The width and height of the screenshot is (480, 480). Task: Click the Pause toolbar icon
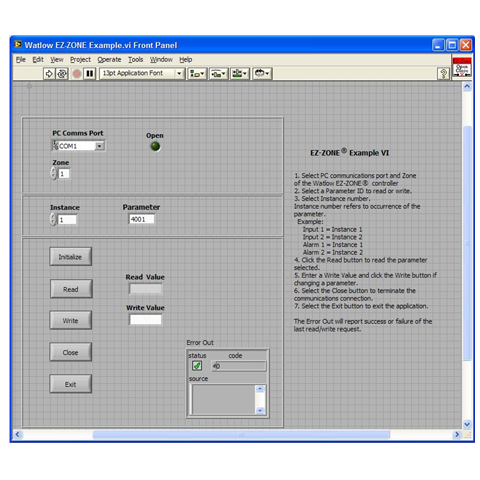click(89, 73)
